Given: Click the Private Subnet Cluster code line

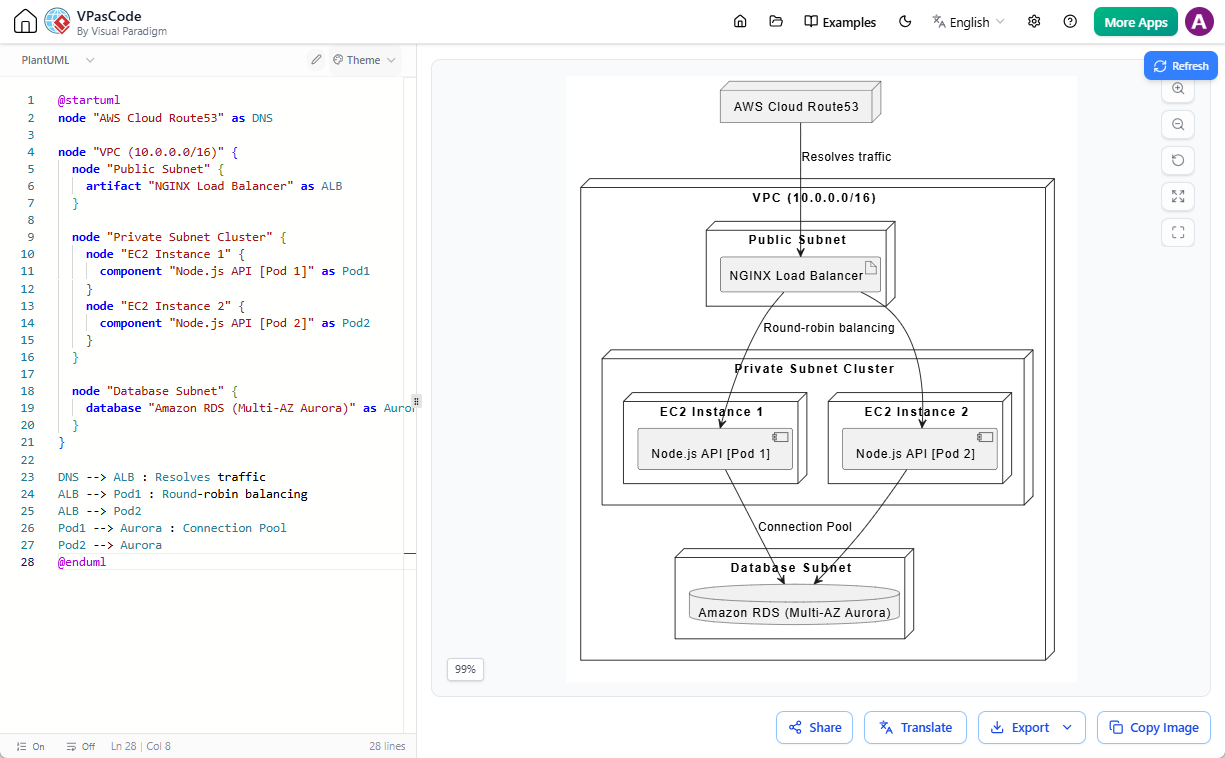Looking at the screenshot, I should click(179, 237).
